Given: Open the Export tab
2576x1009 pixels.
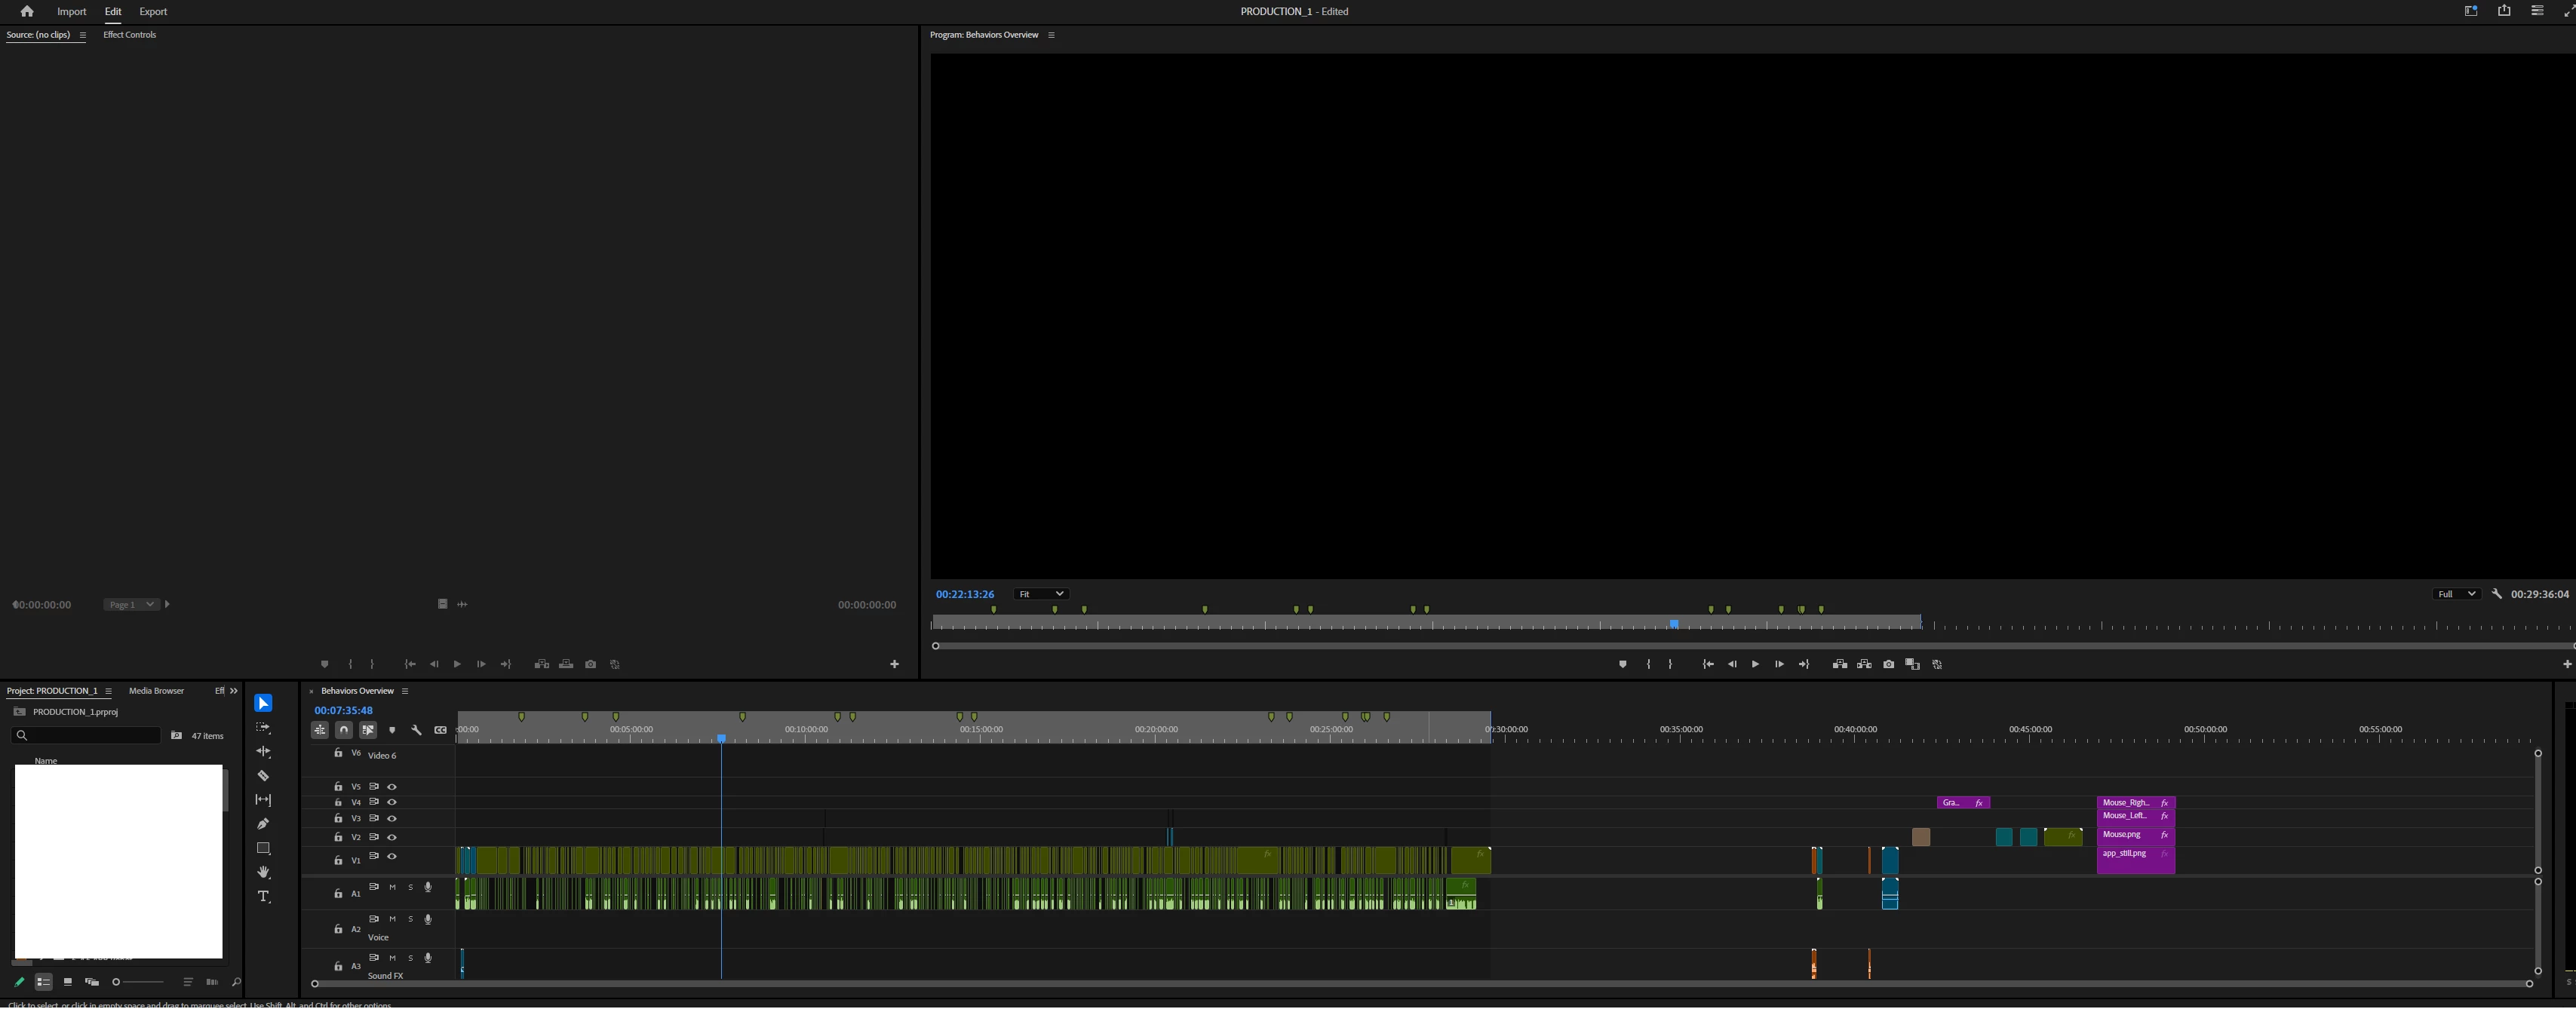Looking at the screenshot, I should pos(153,12).
